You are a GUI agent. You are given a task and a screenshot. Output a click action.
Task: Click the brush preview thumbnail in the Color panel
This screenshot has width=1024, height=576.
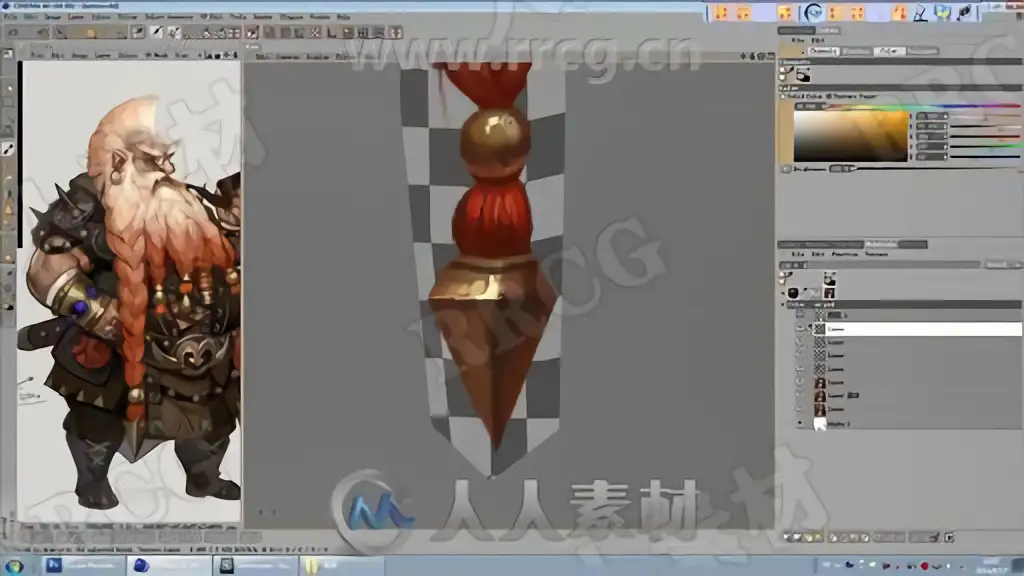coord(803,76)
